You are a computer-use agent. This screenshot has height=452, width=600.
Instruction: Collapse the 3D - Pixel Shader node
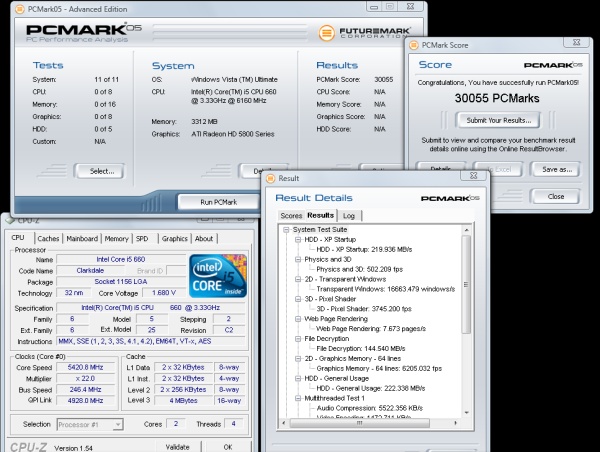298,299
